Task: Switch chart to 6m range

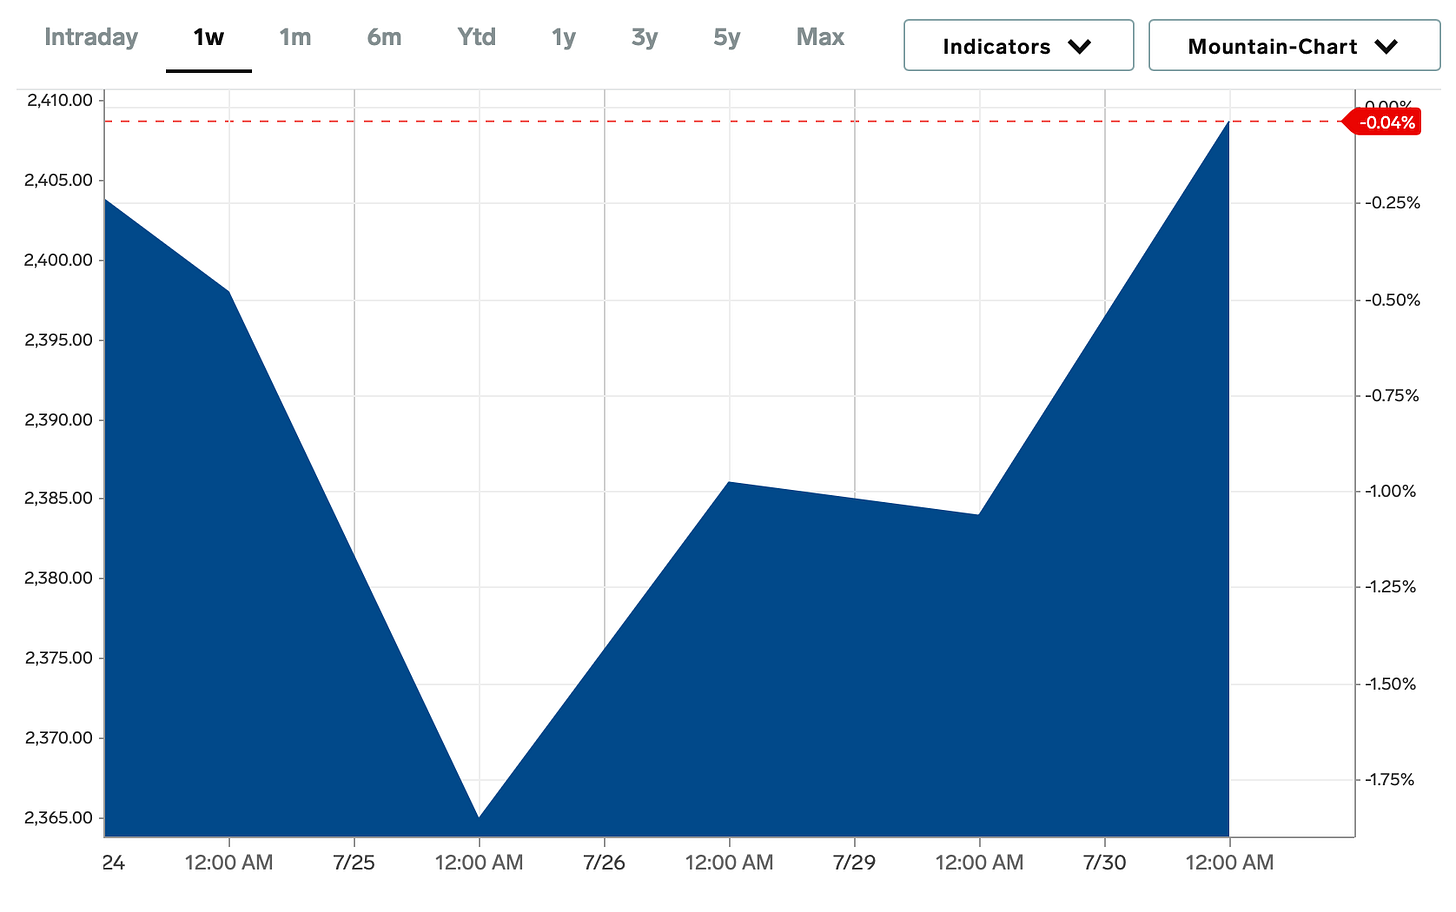Action: (x=384, y=38)
